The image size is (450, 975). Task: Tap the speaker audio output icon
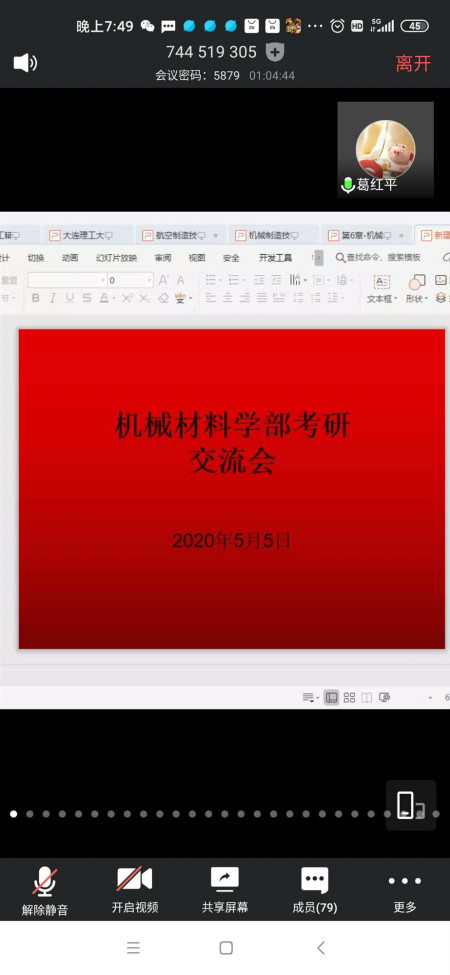[x=25, y=63]
